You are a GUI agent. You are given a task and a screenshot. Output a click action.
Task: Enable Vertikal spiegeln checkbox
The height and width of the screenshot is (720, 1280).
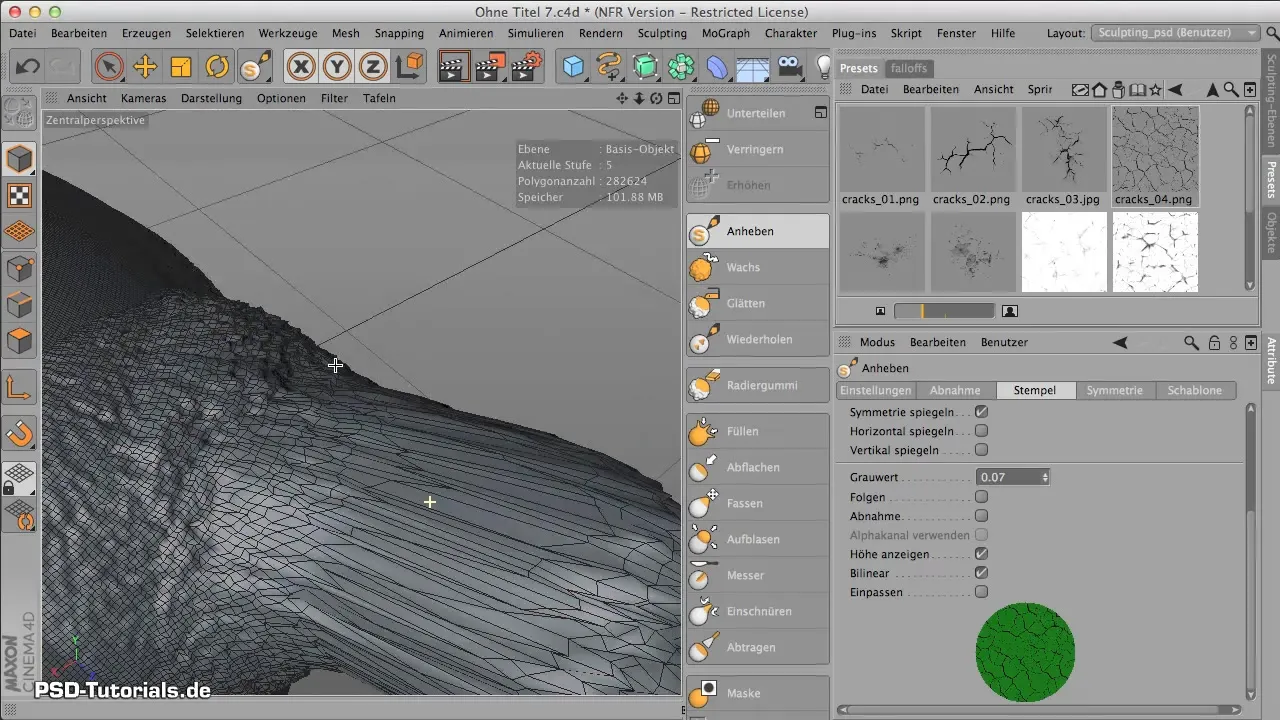pos(981,450)
